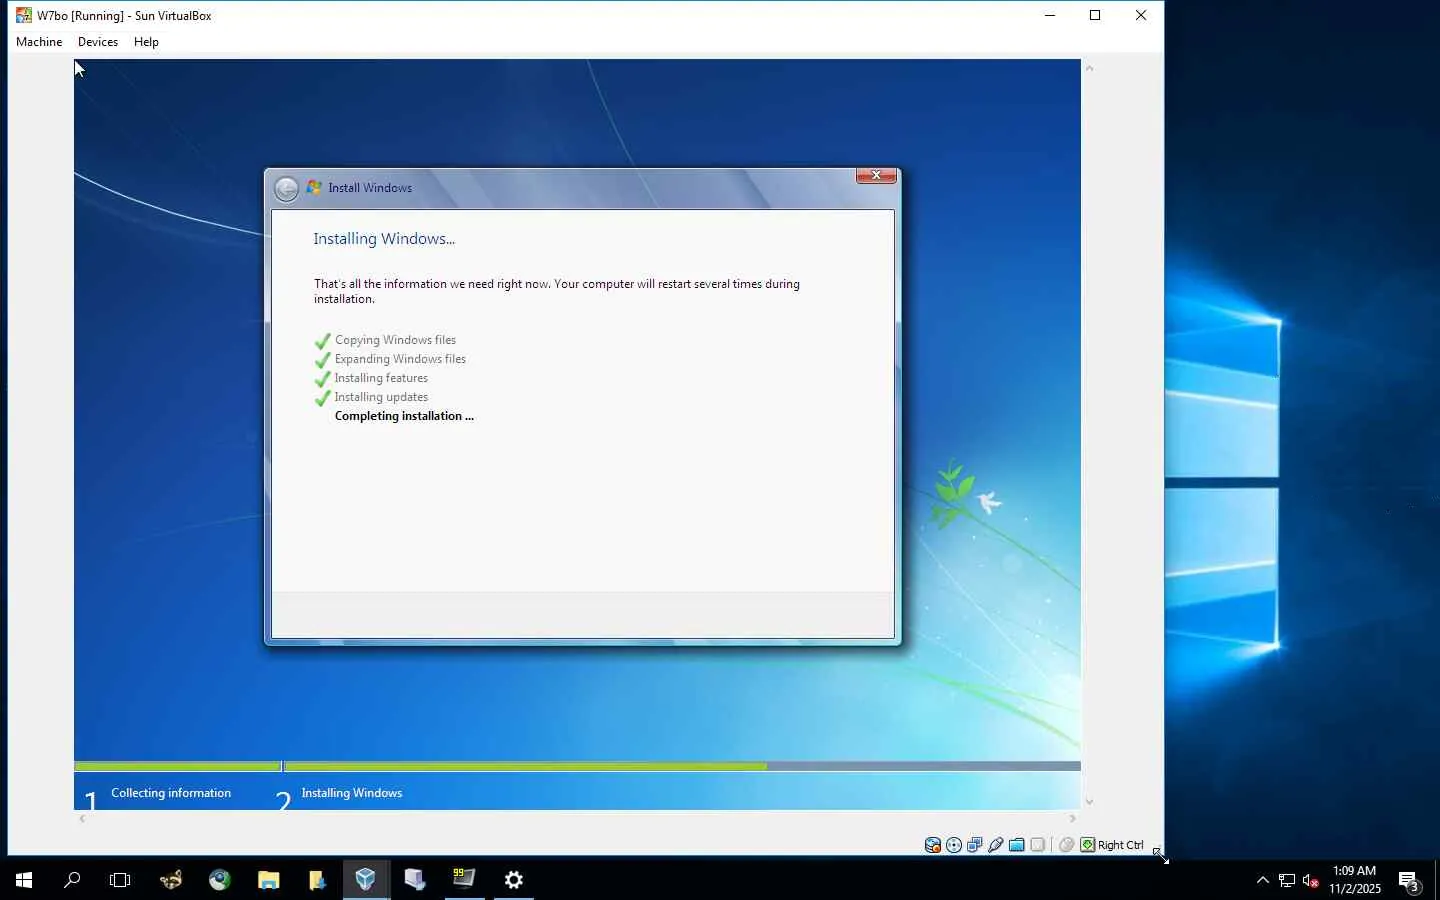Click the 'Collecting information' stage label
Viewport: 1440px width, 900px height.
point(171,793)
